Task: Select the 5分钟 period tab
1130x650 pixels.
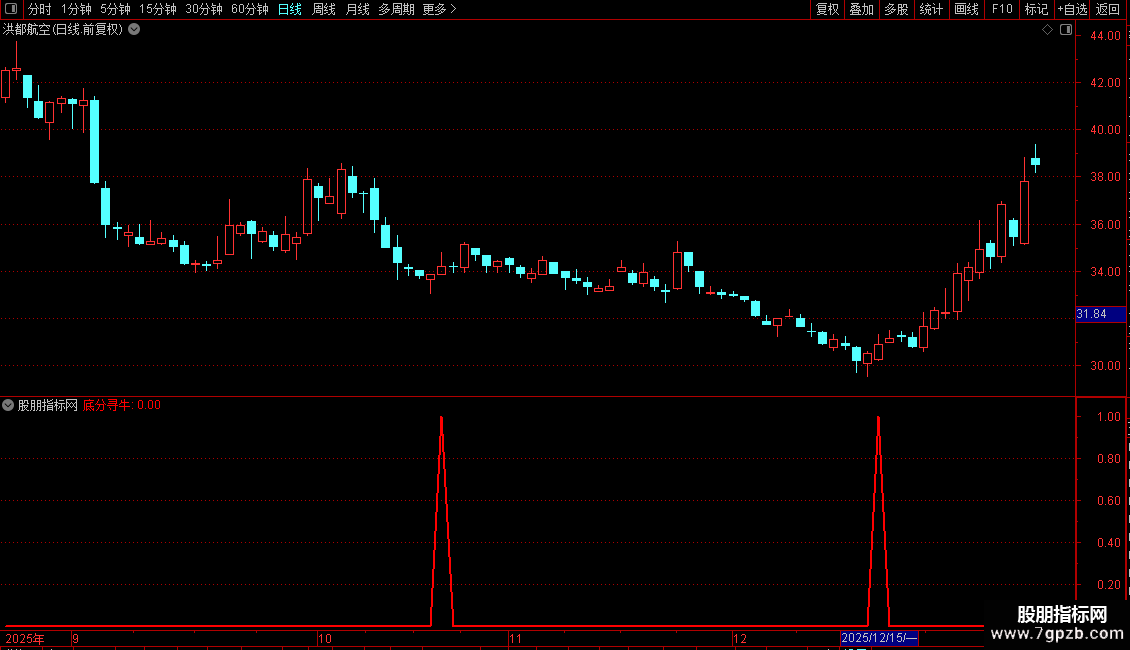Action: pos(115,9)
